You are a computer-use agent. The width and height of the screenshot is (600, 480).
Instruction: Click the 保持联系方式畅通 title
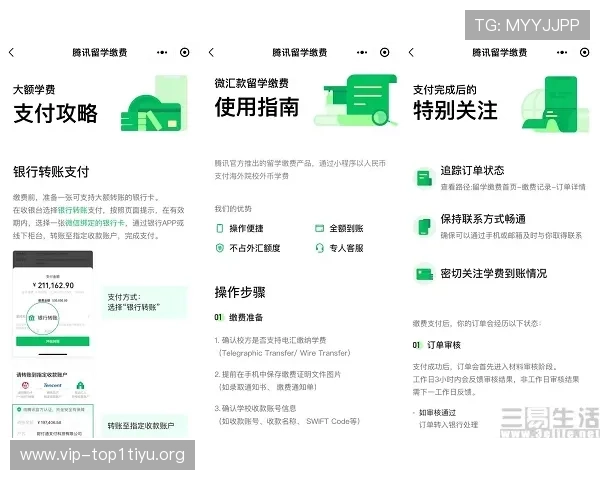tap(483, 219)
